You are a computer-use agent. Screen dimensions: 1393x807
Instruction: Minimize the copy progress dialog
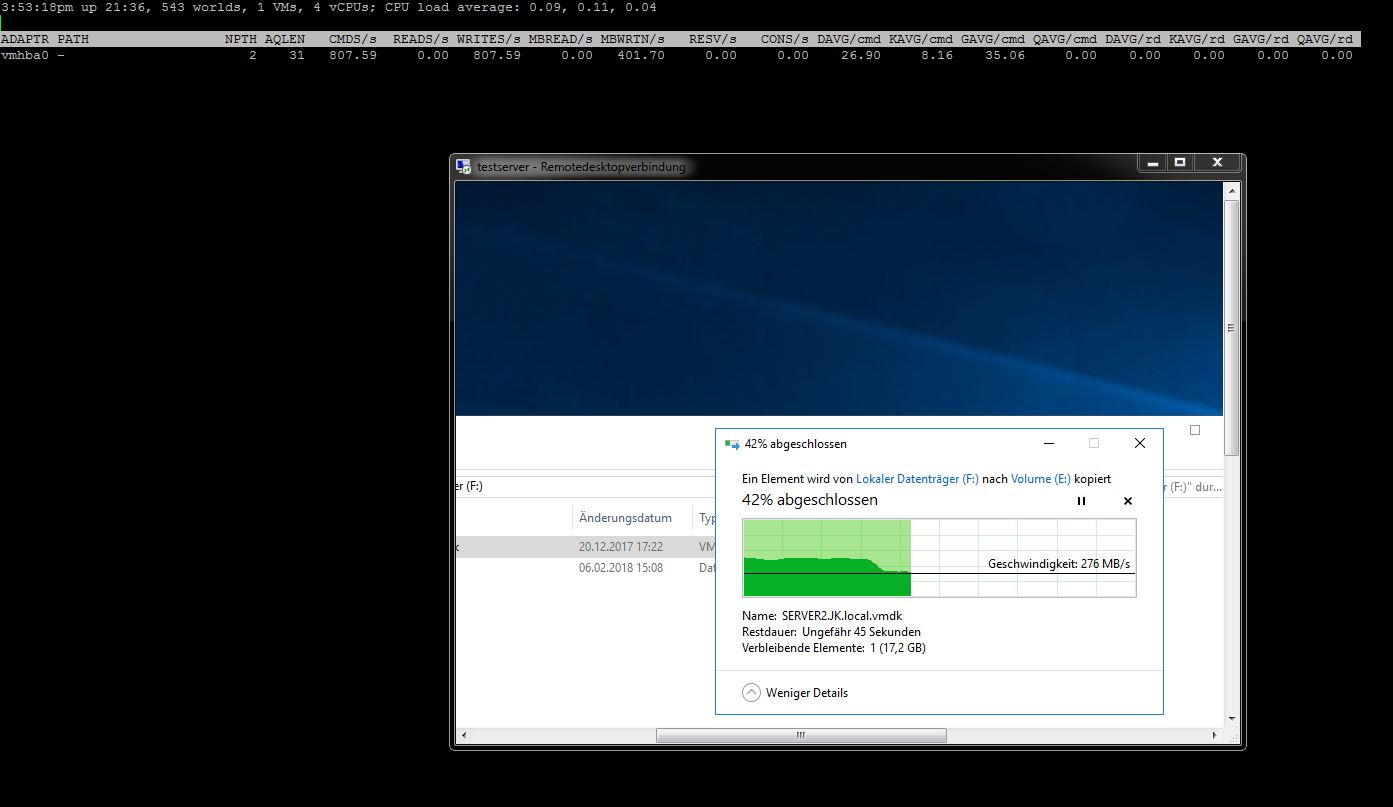1048,443
